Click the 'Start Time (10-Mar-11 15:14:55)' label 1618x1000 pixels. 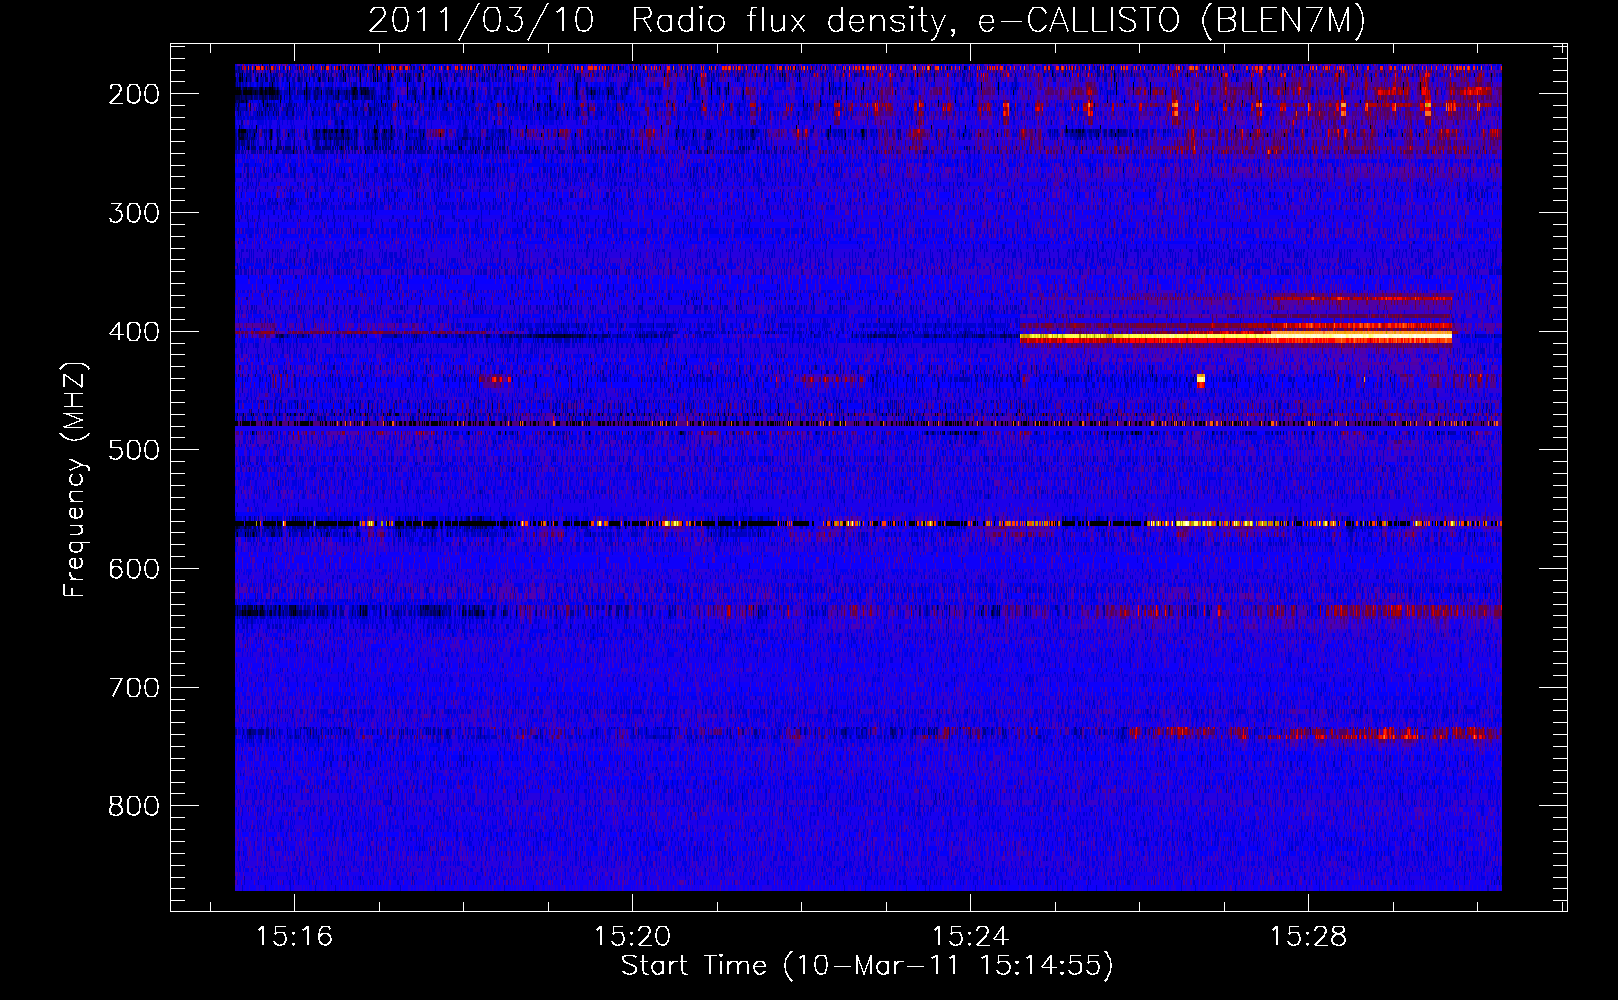point(867,966)
